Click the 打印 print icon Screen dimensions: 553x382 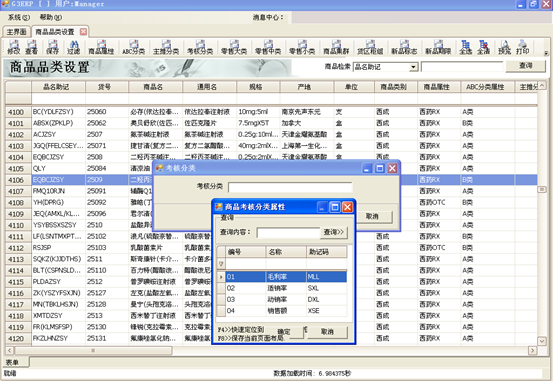522,47
